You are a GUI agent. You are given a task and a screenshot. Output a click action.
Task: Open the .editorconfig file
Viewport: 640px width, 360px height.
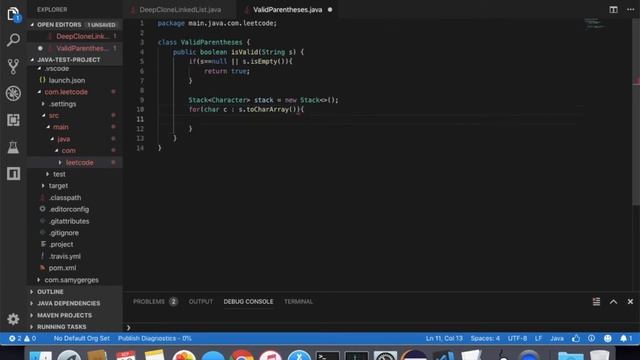coord(75,209)
